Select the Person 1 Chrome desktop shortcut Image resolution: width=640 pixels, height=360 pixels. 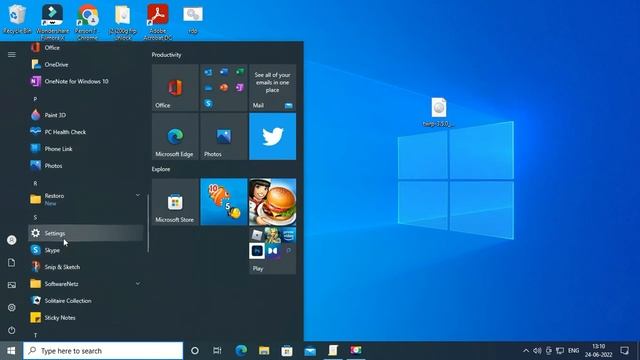(x=87, y=22)
